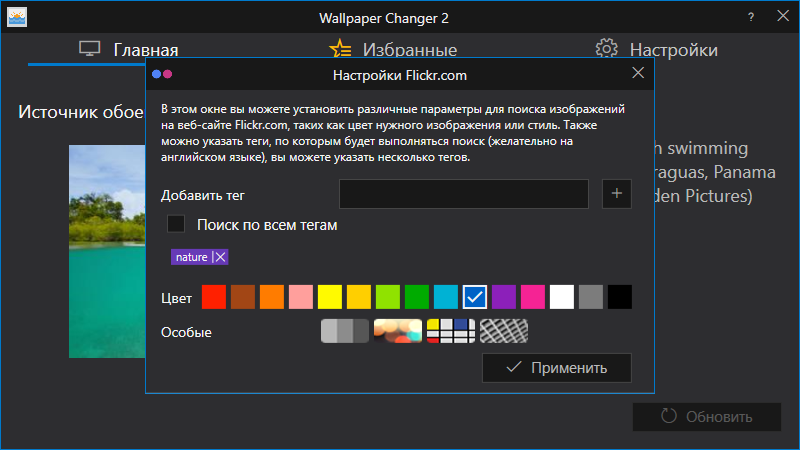Select the red color swatch

click(x=214, y=297)
